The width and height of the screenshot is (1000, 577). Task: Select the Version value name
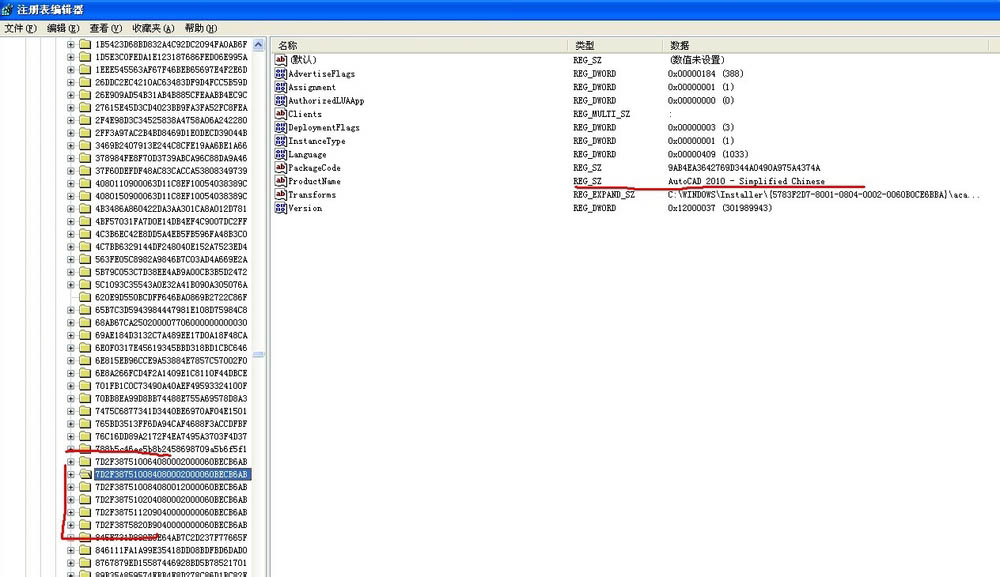coord(305,208)
